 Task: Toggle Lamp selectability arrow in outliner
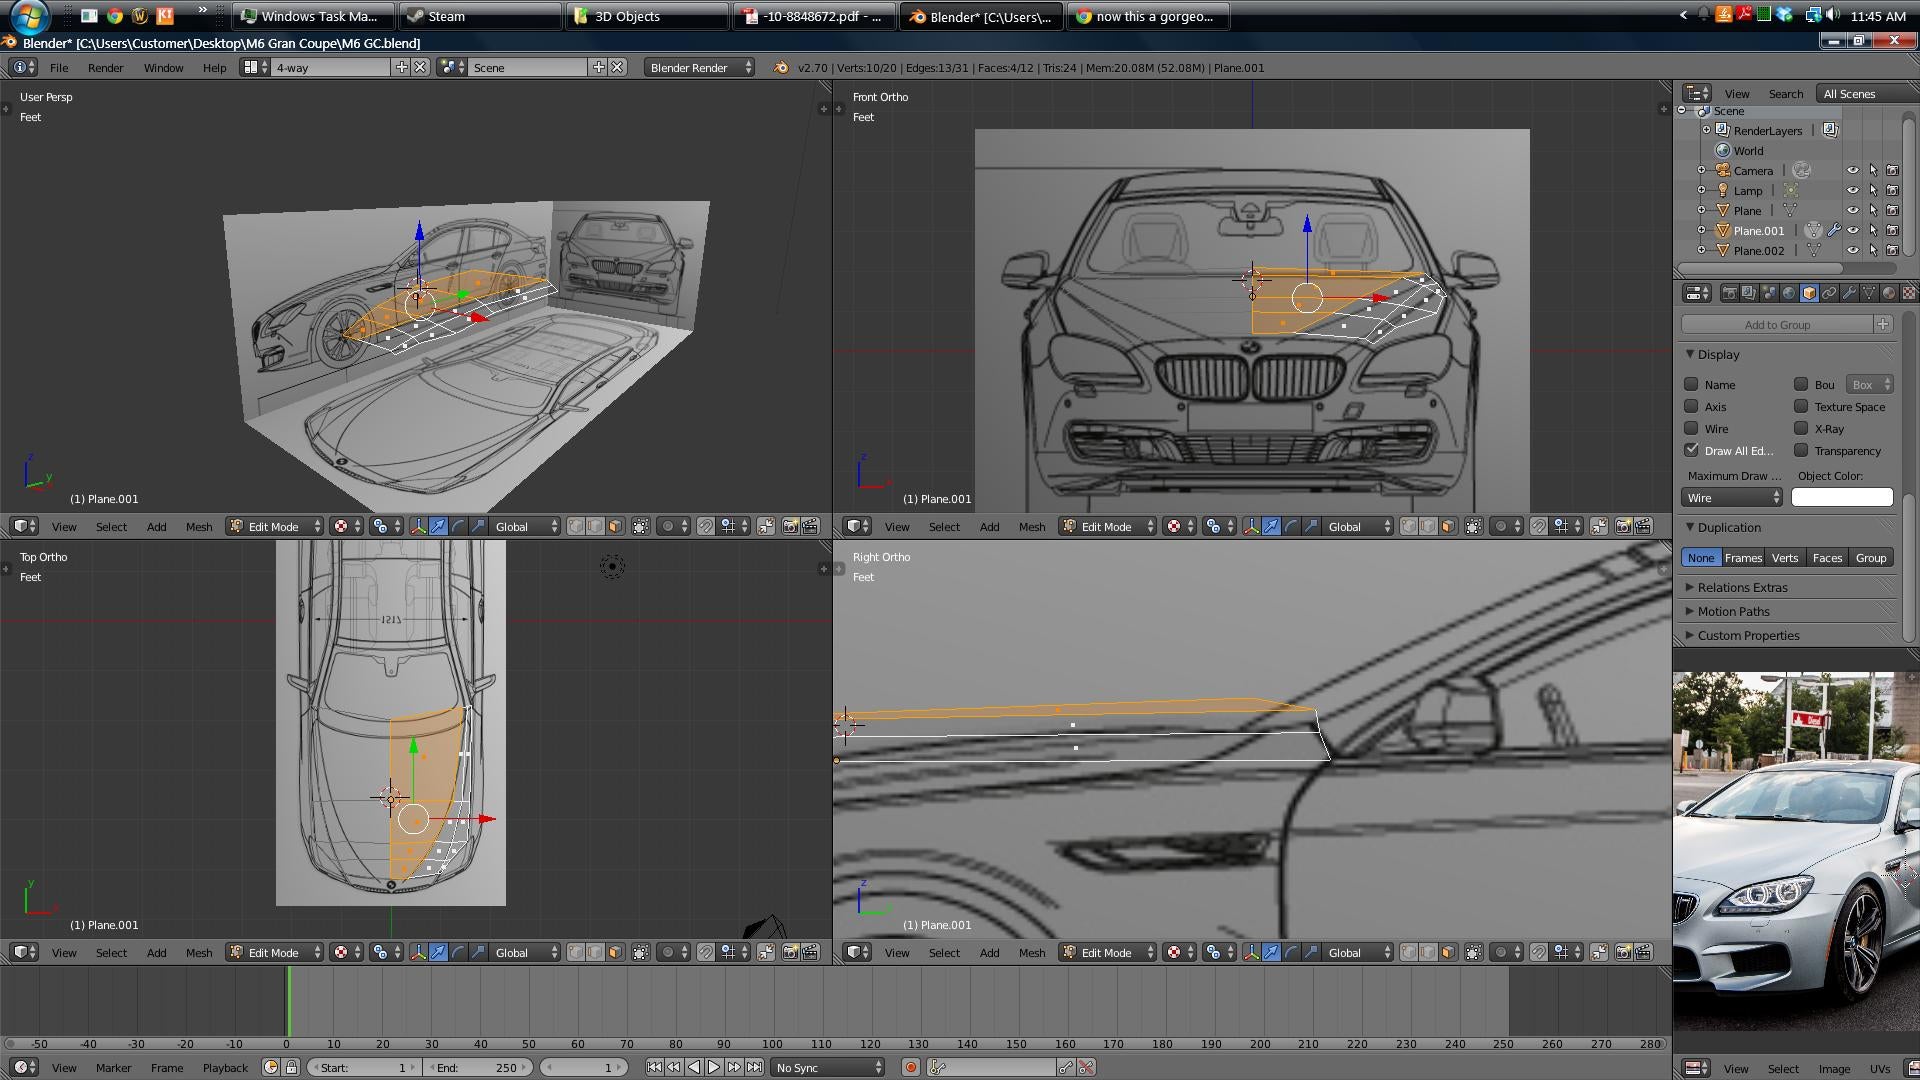1873,190
